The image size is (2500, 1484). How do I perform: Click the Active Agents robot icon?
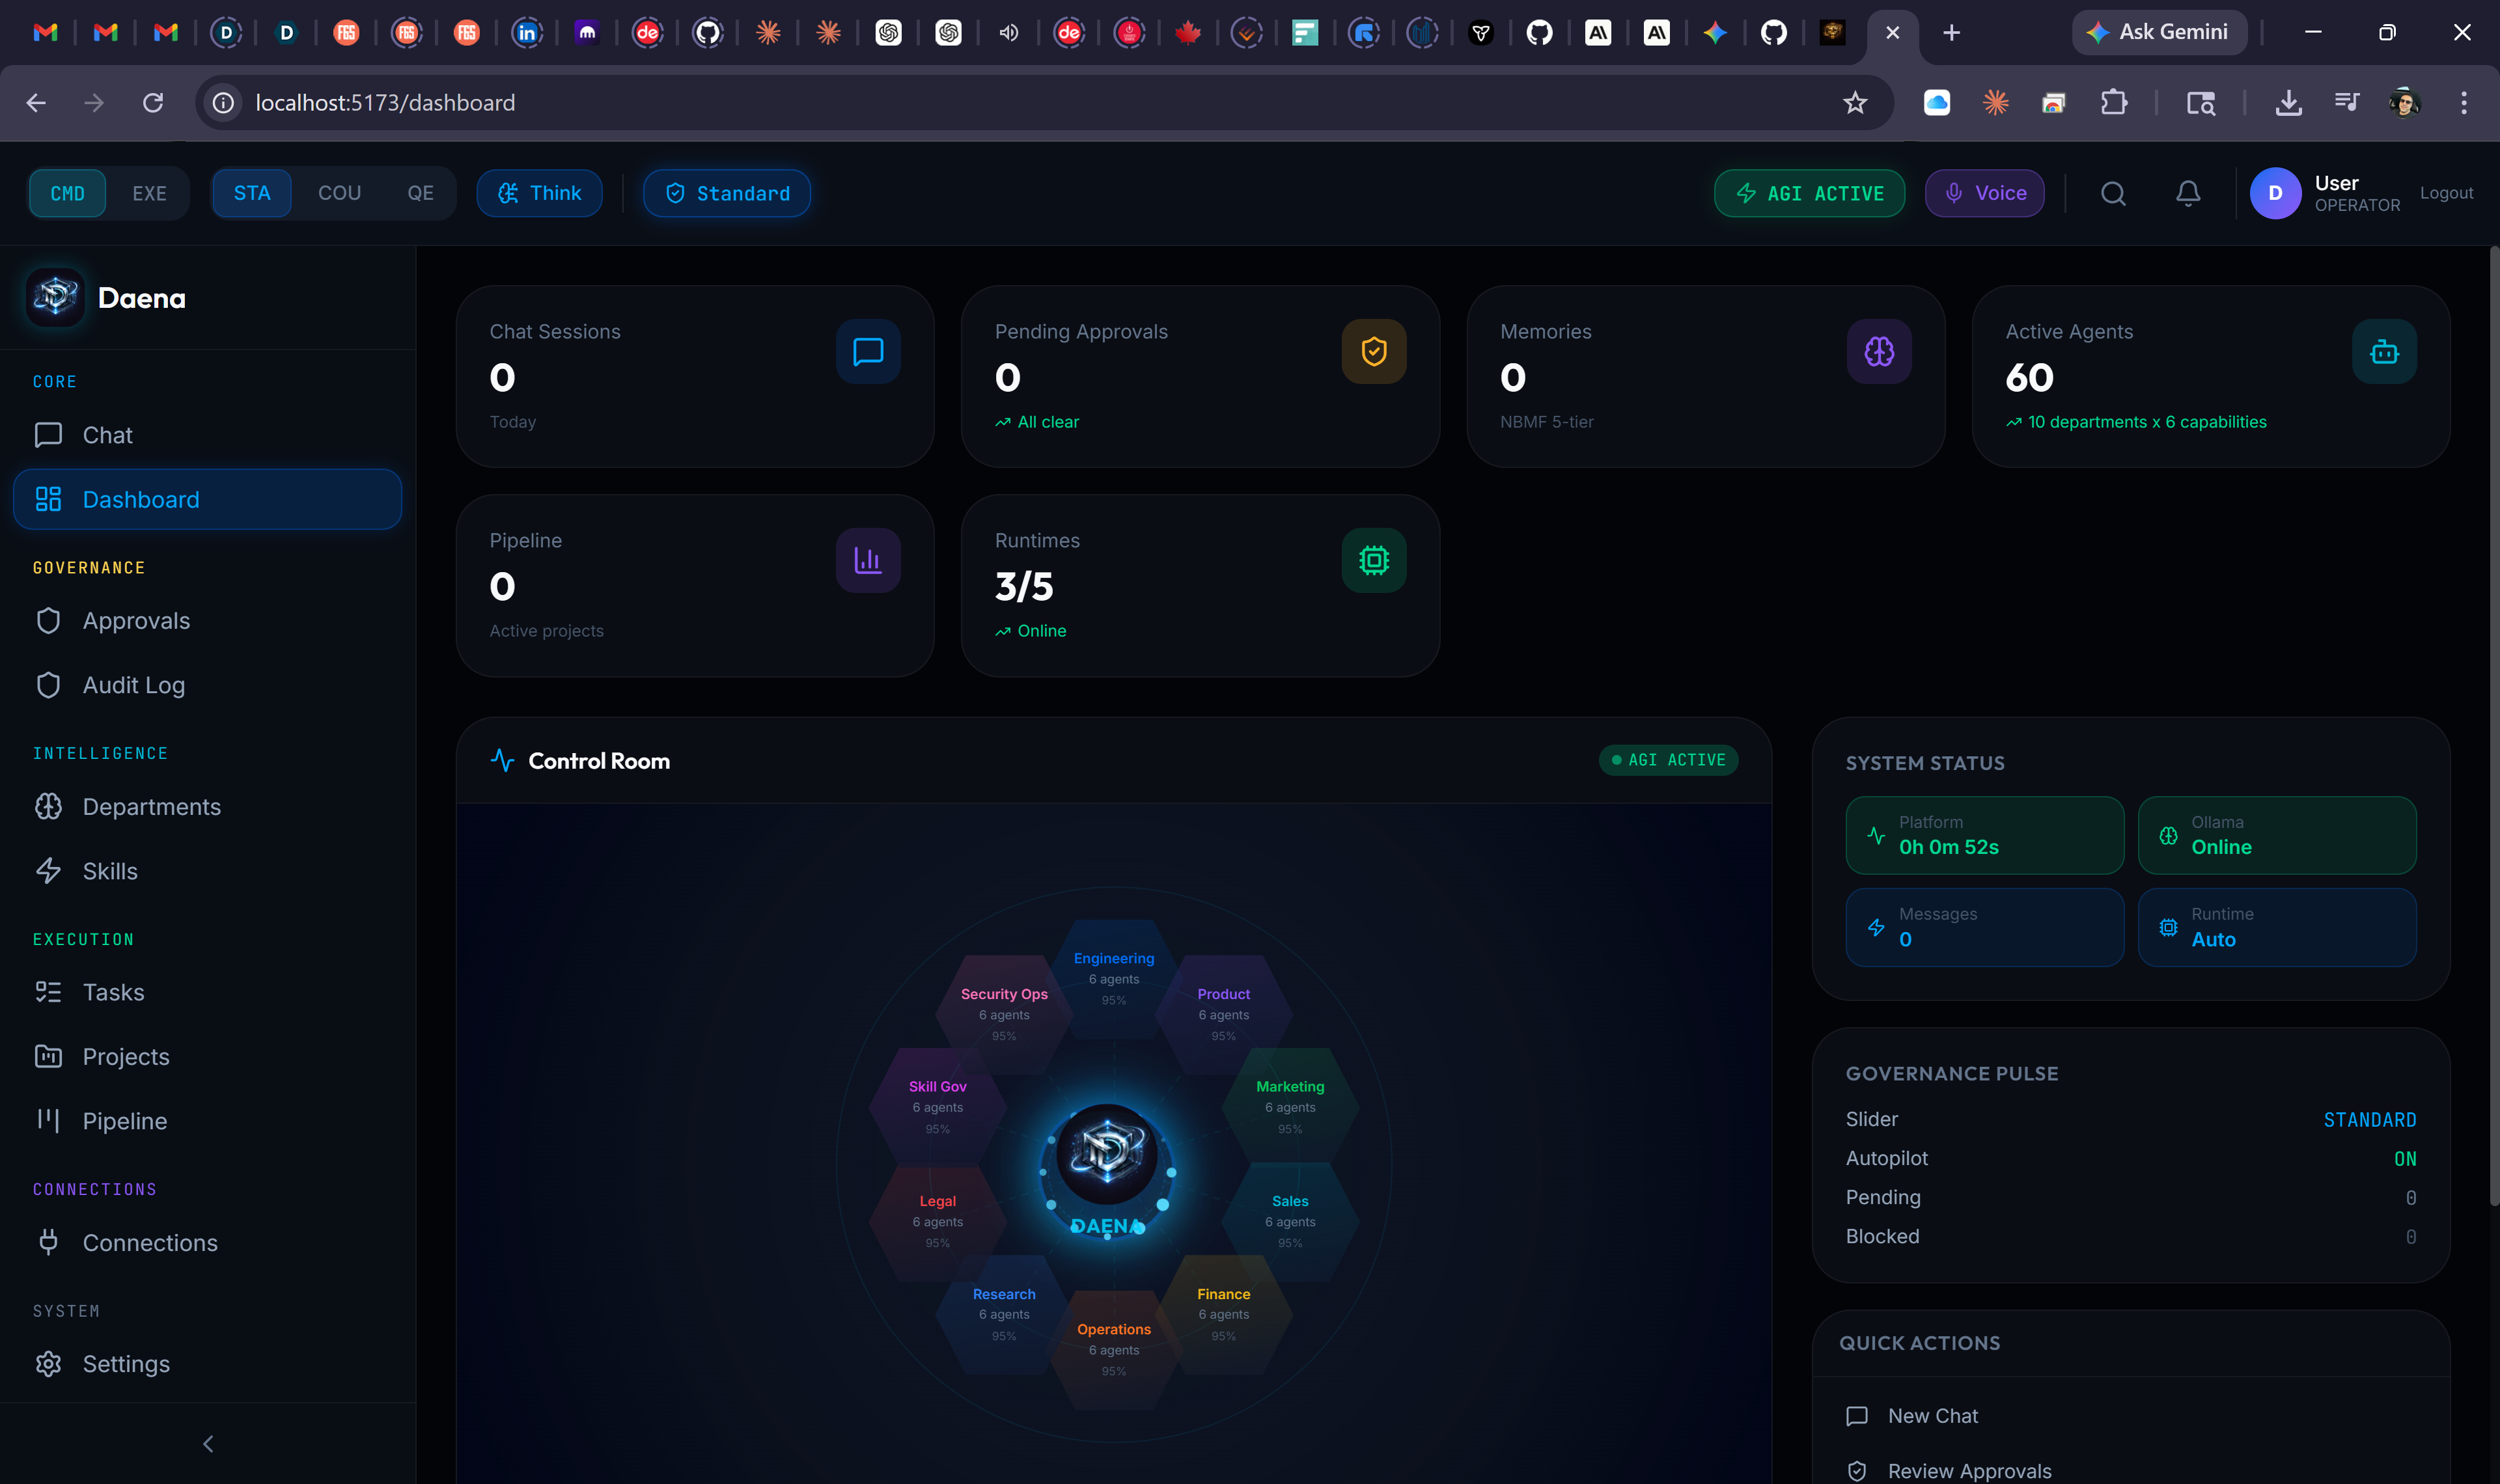(x=2383, y=351)
